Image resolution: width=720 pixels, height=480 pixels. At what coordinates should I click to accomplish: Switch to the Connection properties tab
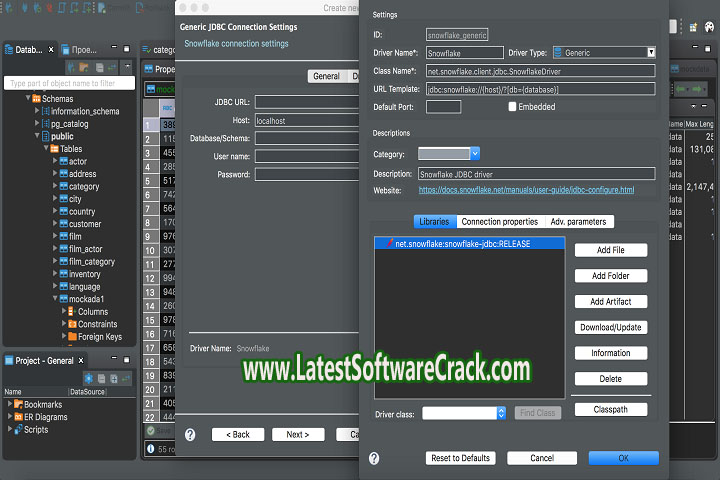499,221
